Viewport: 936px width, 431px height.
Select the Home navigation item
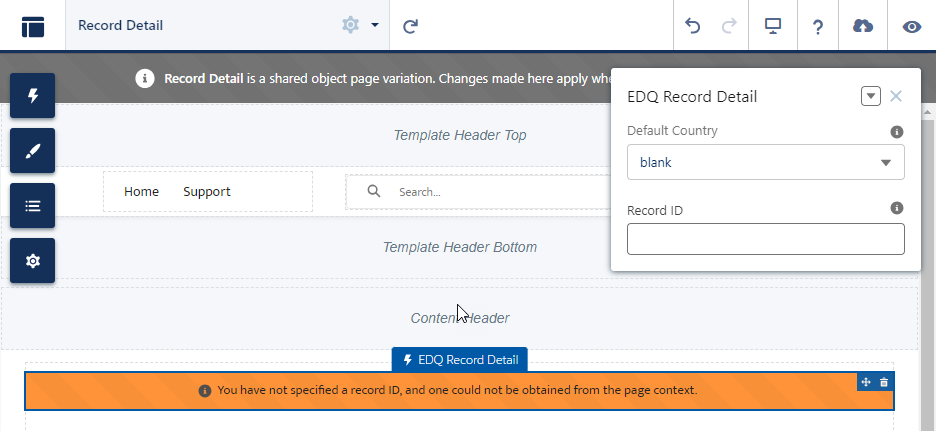click(x=141, y=192)
